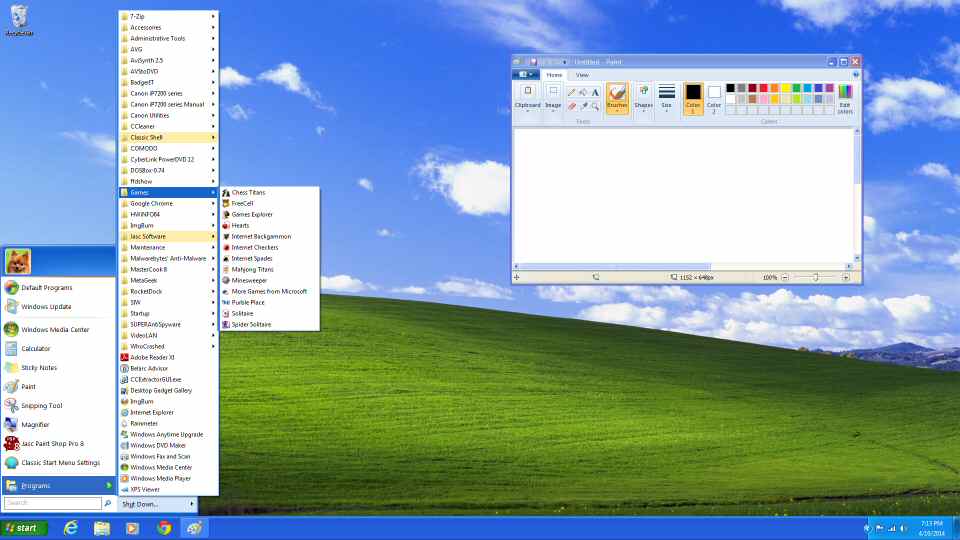This screenshot has height=540, width=960.
Task: Pick the yellow color swatch
Action: [786, 88]
